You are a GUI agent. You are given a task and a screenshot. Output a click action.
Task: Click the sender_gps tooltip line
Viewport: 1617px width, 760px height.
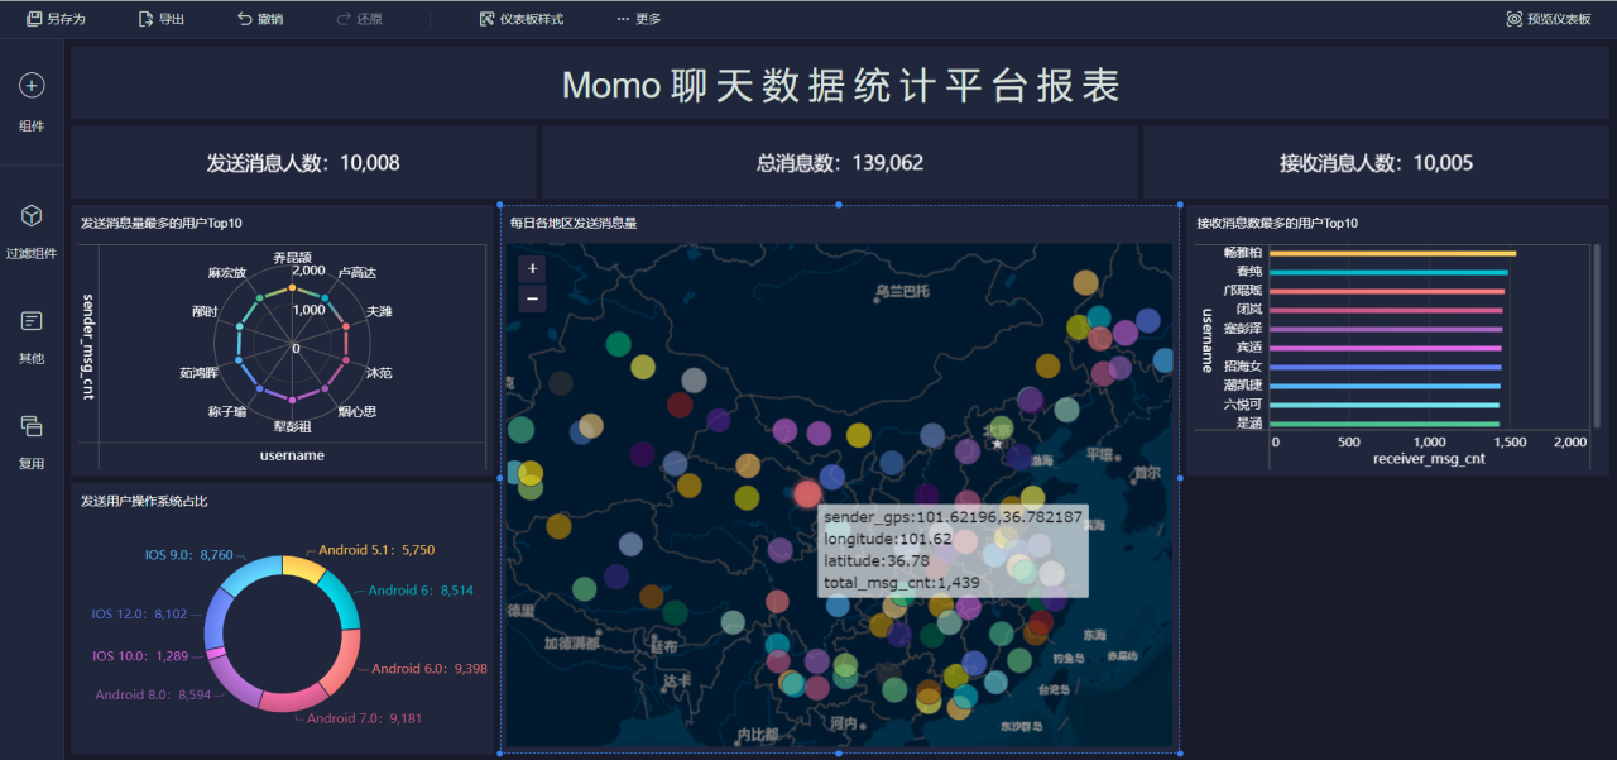[953, 517]
